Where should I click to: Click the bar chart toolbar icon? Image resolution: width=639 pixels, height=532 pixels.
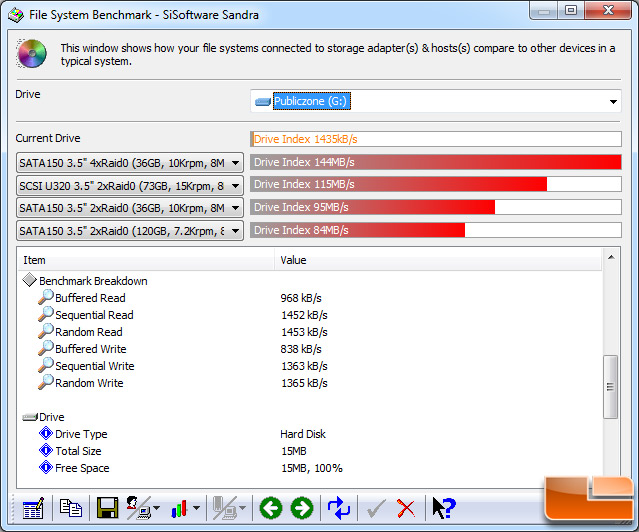pos(179,508)
